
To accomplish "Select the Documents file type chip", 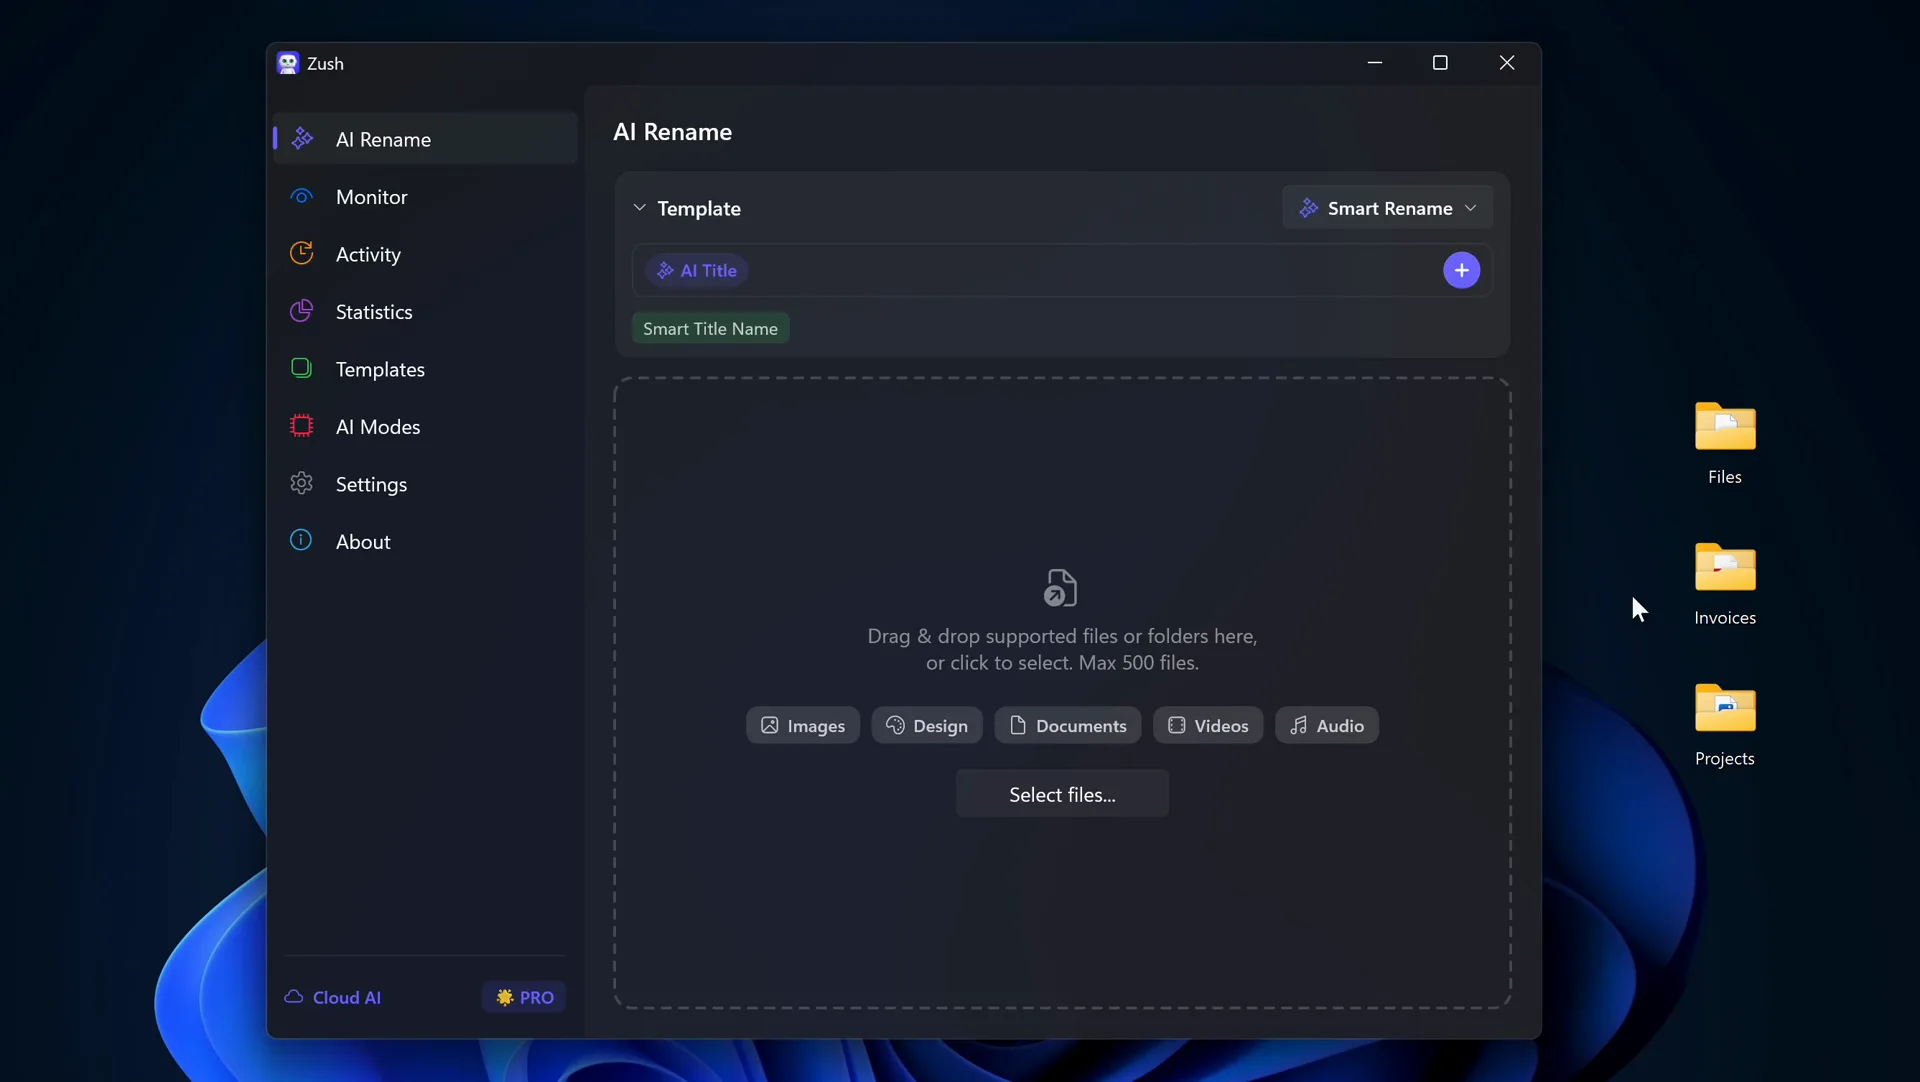I will (1068, 725).
